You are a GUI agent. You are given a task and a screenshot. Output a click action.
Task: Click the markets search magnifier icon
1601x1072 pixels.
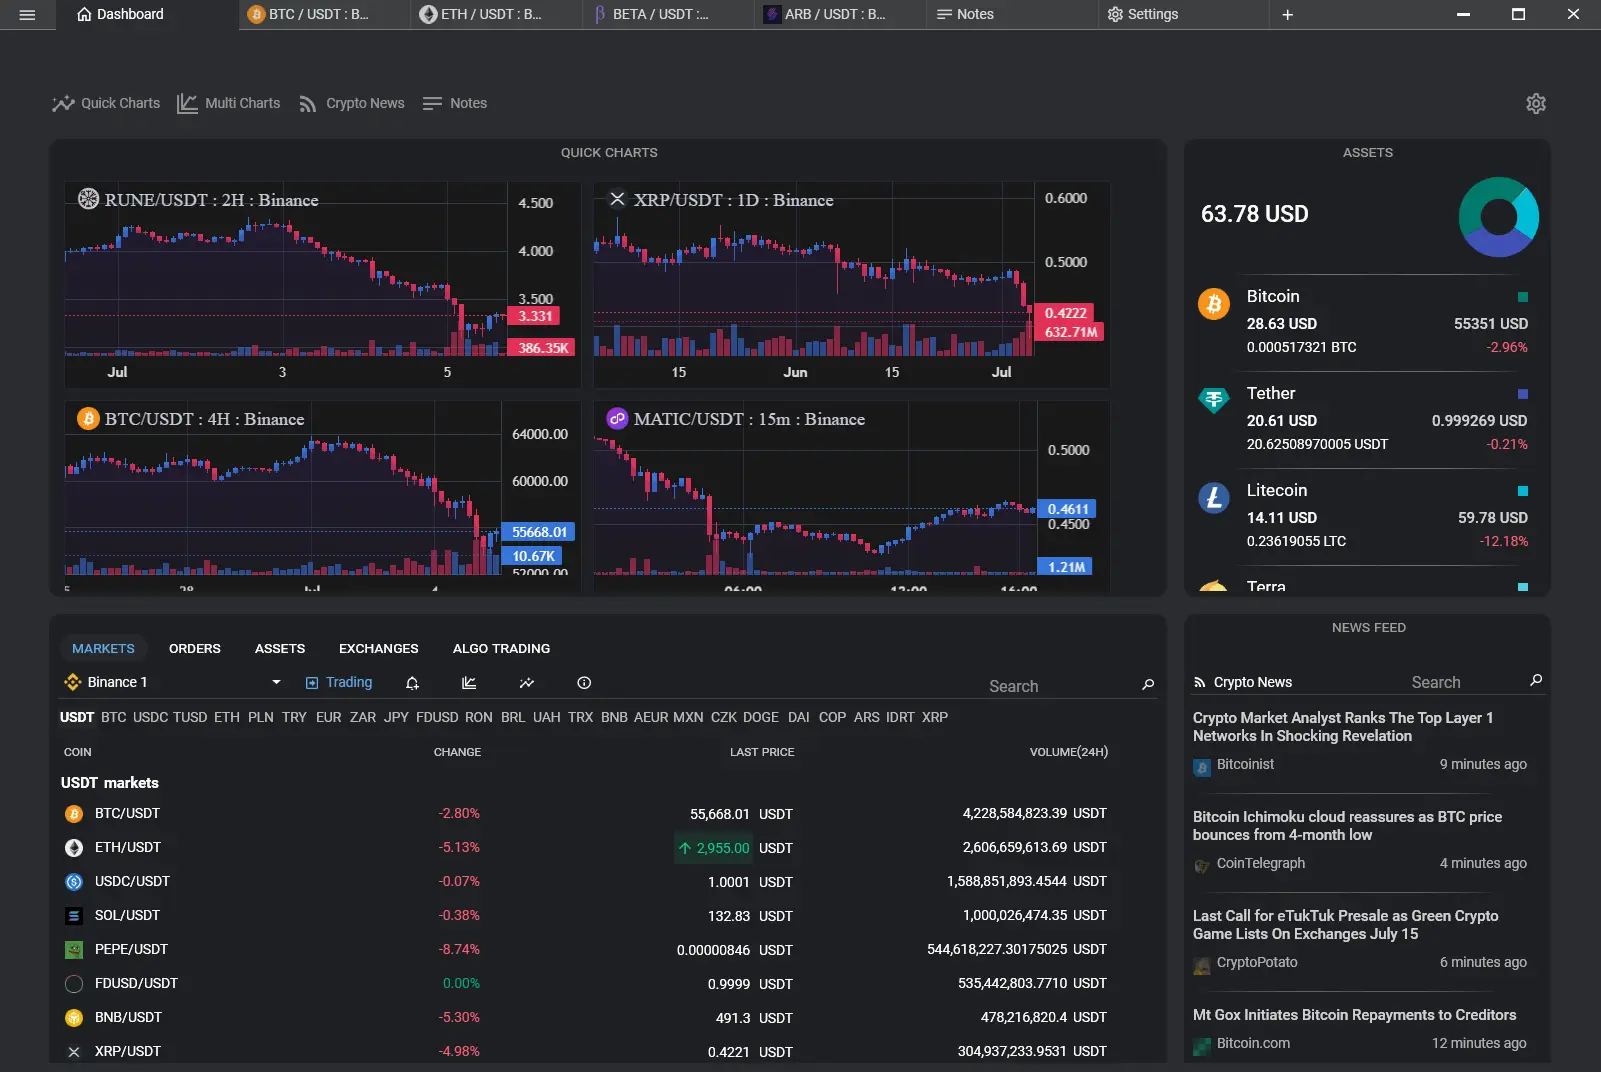(1148, 685)
